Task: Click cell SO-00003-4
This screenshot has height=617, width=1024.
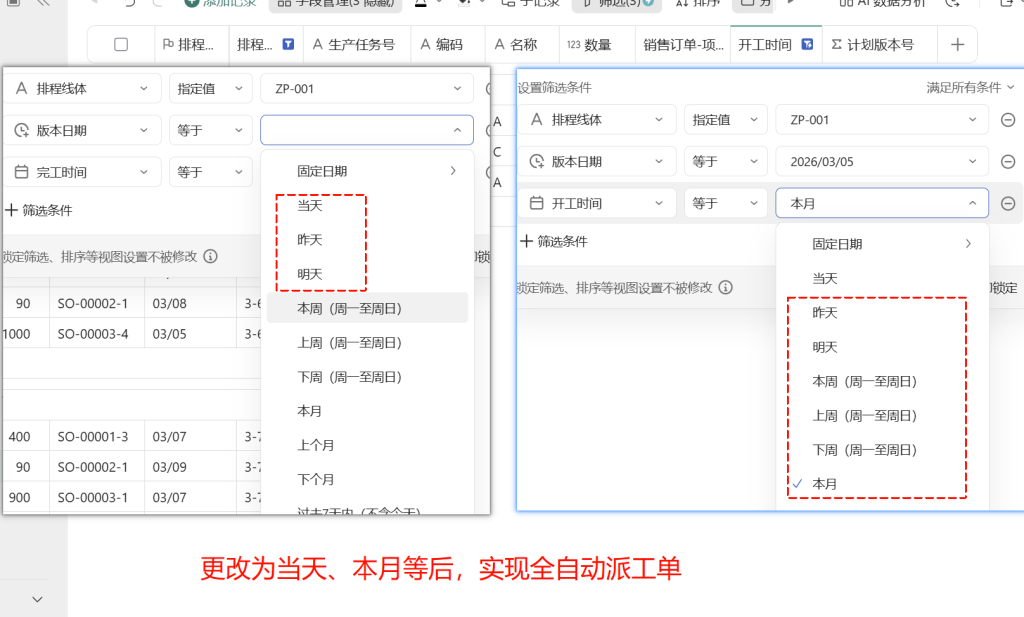Action: pyautogui.click(x=97, y=334)
